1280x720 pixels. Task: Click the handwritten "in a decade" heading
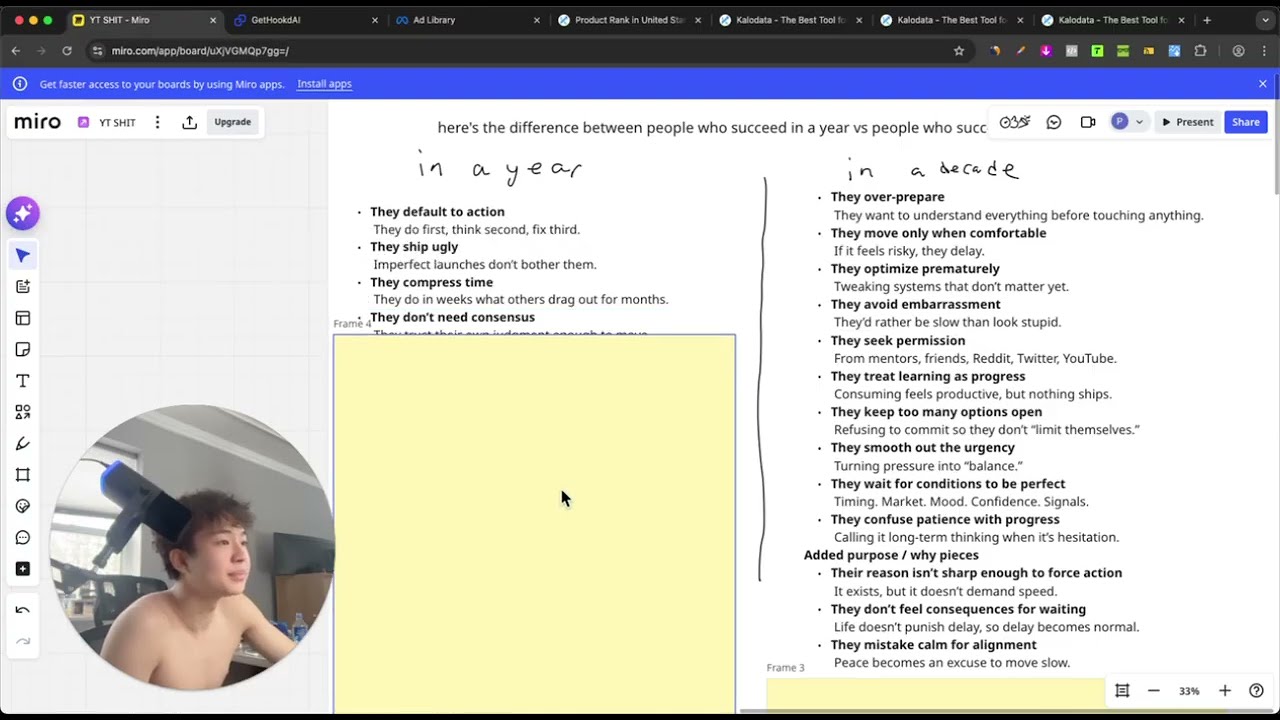point(933,169)
